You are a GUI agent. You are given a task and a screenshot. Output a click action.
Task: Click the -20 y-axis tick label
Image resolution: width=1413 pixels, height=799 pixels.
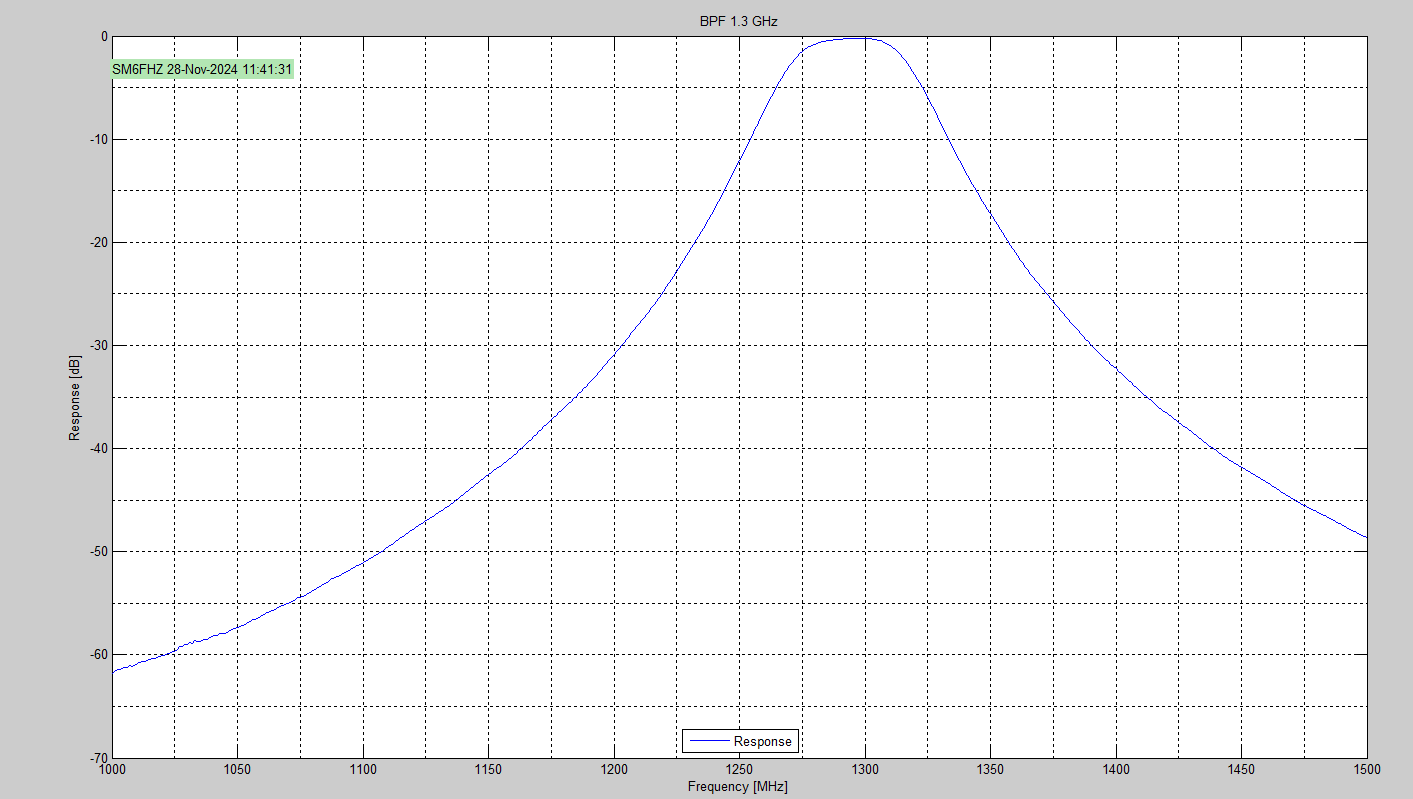pyautogui.click(x=98, y=243)
